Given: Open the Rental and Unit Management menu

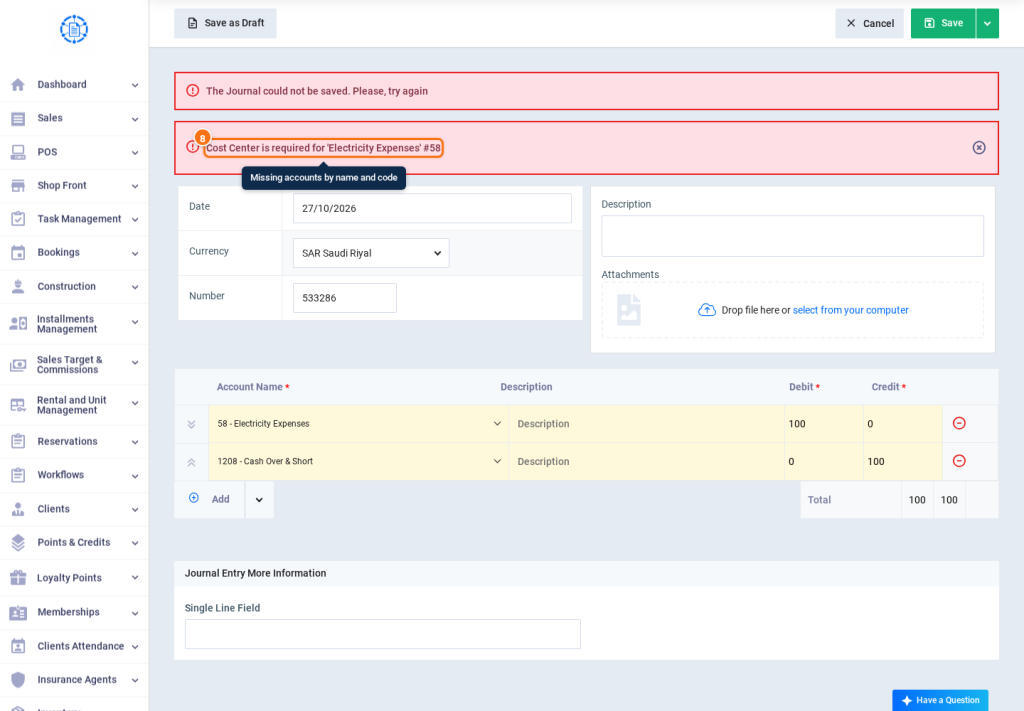Looking at the screenshot, I should pyautogui.click(x=74, y=405).
